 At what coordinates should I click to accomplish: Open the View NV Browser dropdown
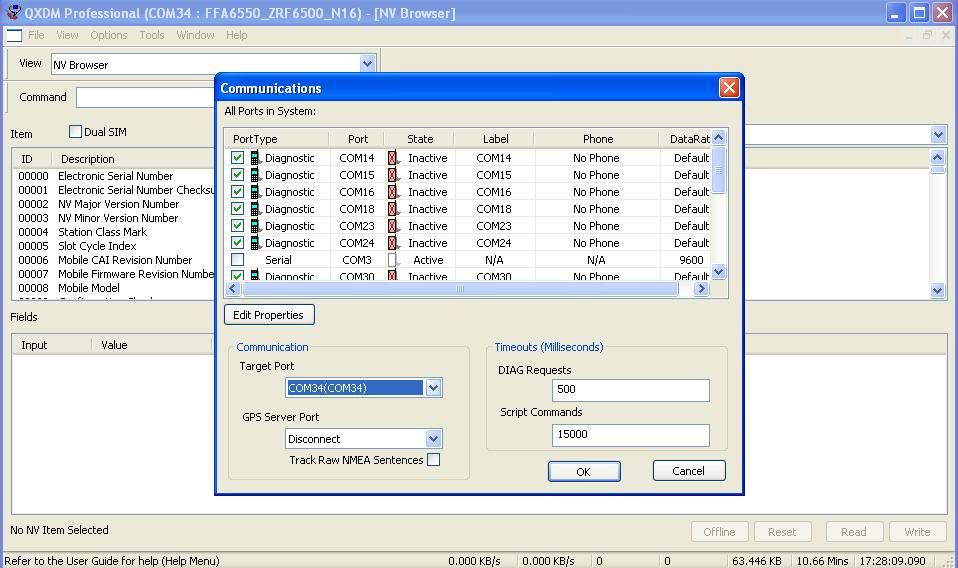[x=367, y=64]
